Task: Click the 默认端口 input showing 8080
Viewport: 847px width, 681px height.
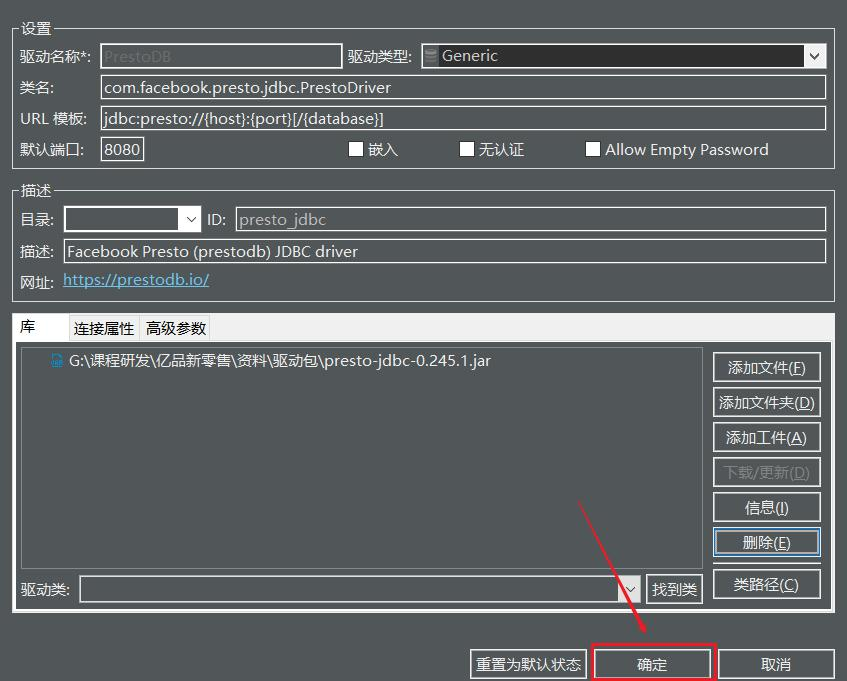Action: (x=121, y=148)
